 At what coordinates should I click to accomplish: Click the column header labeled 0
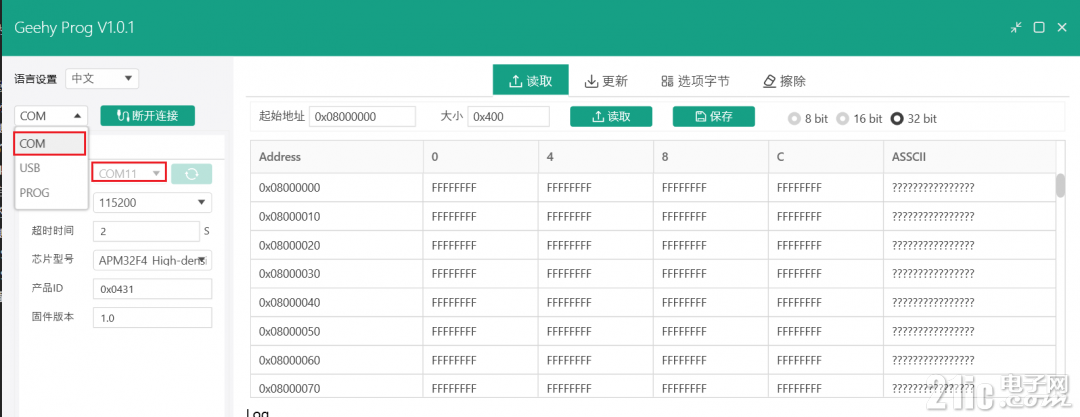pos(481,156)
